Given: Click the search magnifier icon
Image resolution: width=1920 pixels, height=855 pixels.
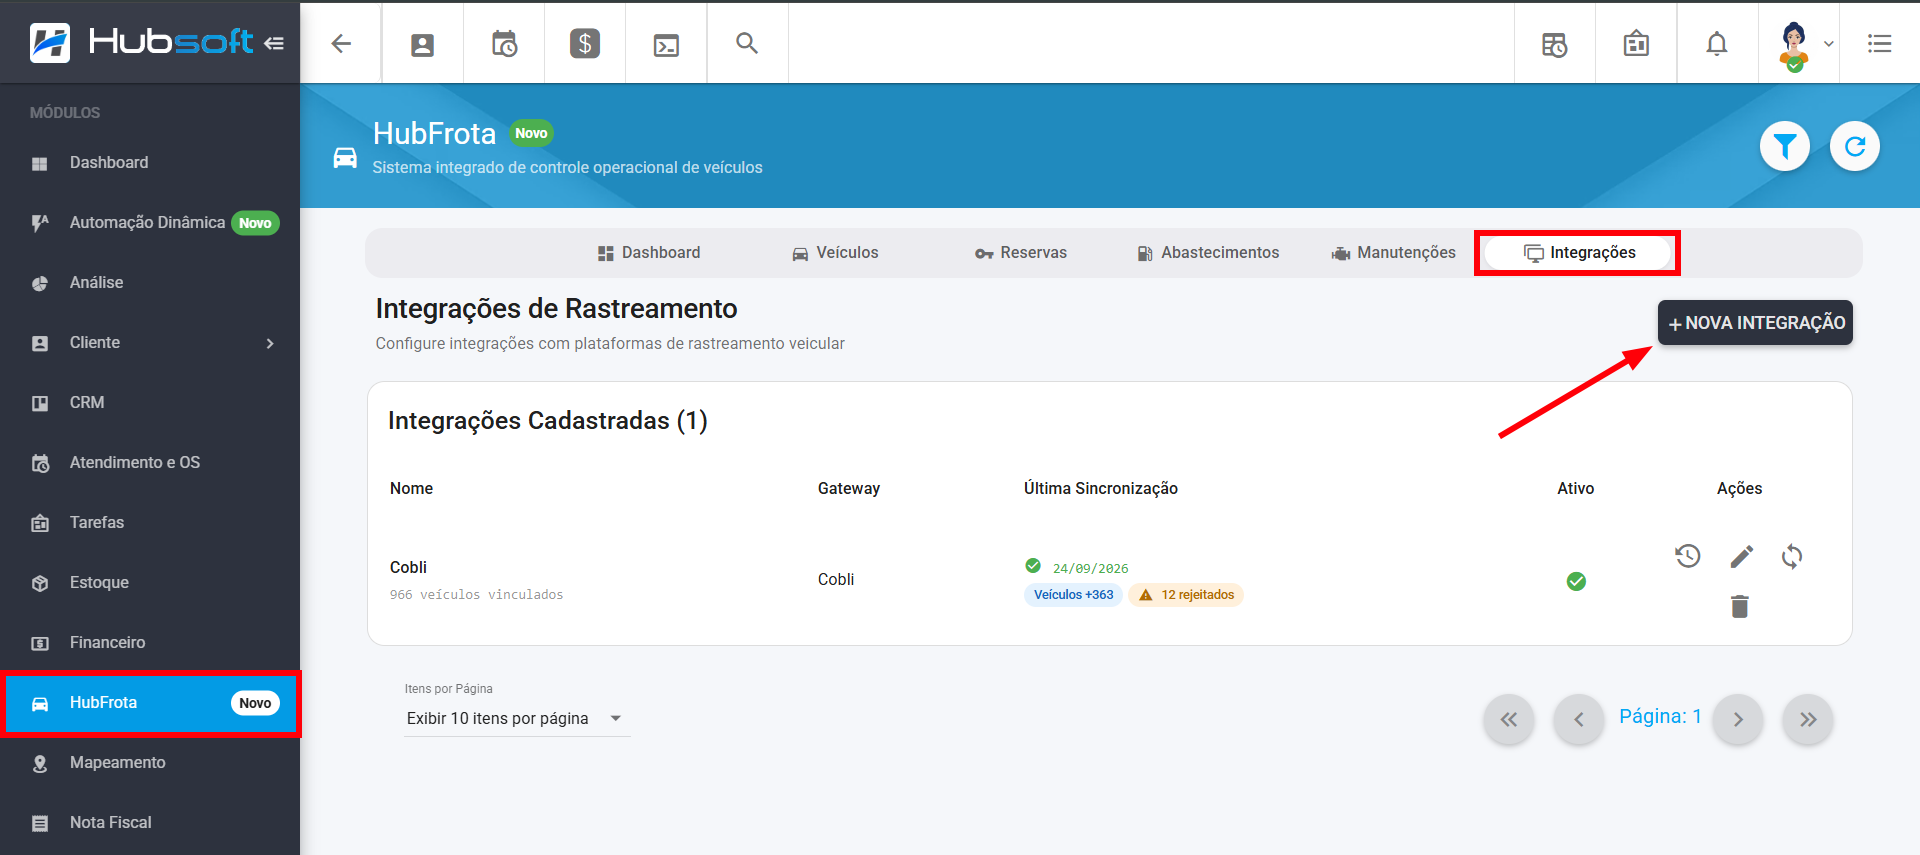Looking at the screenshot, I should click(747, 43).
